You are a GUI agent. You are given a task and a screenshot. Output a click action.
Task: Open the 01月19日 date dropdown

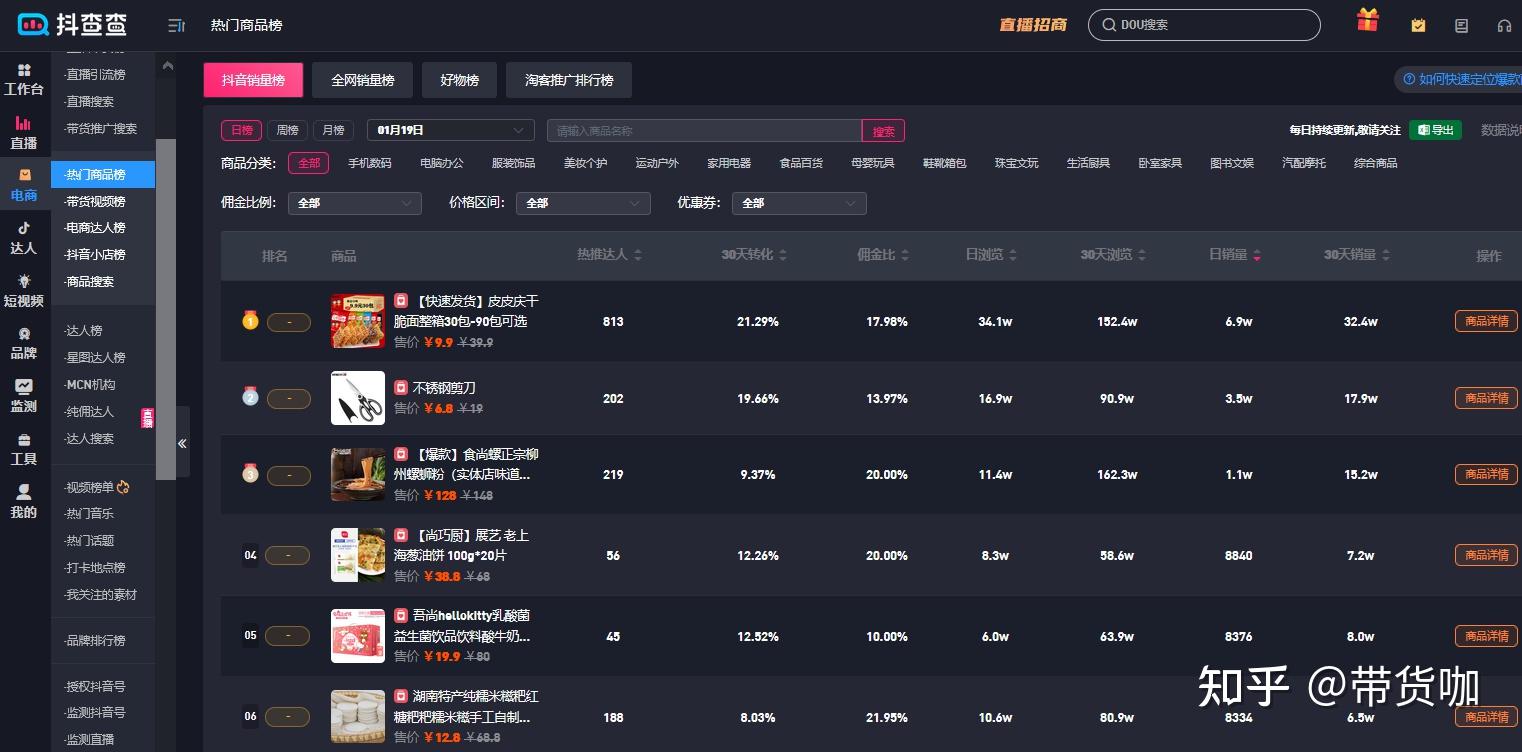(451, 130)
